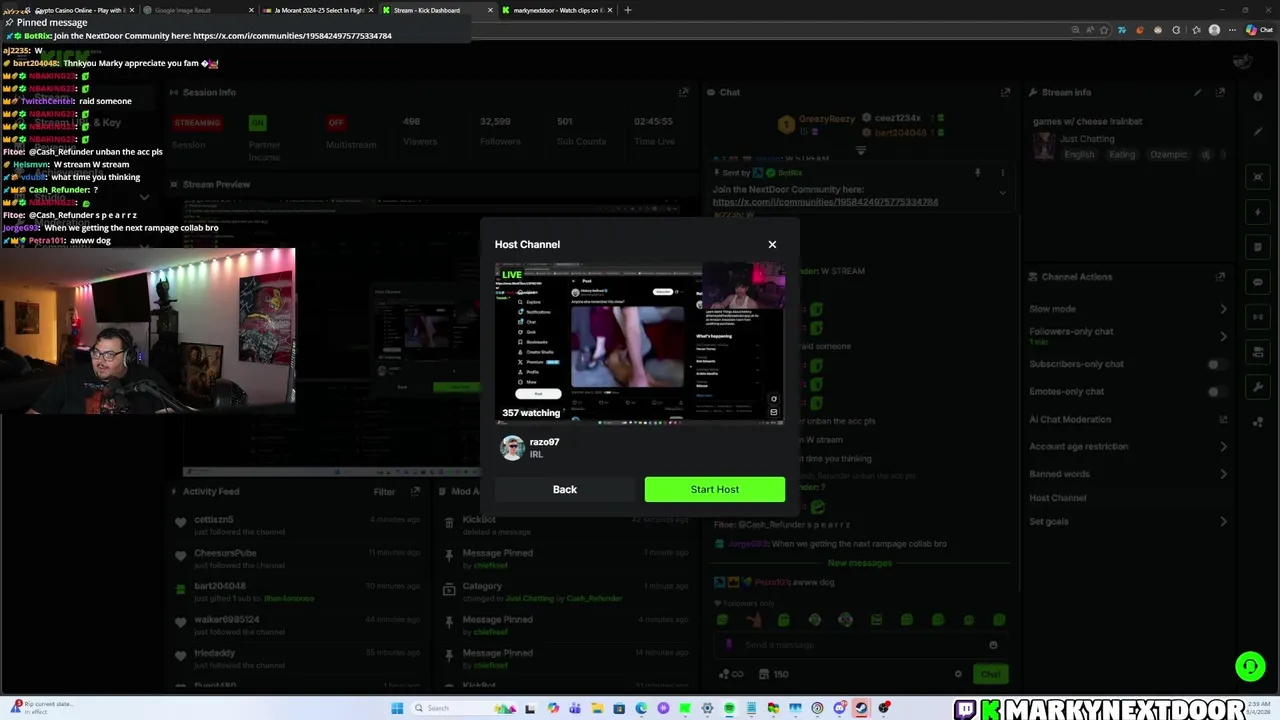This screenshot has width=1280, height=720.
Task: Unpin the BotRix pinned chat message
Action: click(977, 173)
